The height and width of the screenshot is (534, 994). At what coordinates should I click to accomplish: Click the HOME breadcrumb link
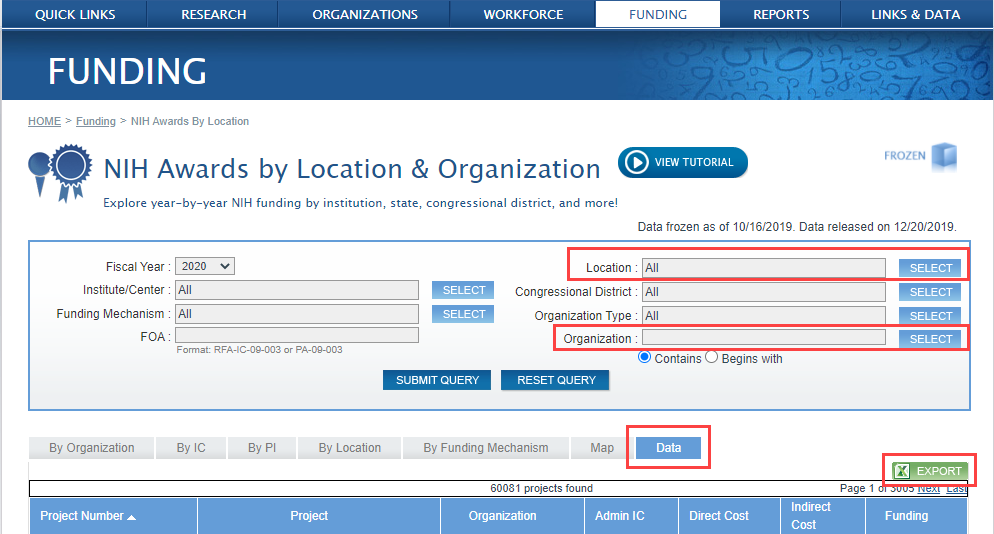tap(44, 121)
